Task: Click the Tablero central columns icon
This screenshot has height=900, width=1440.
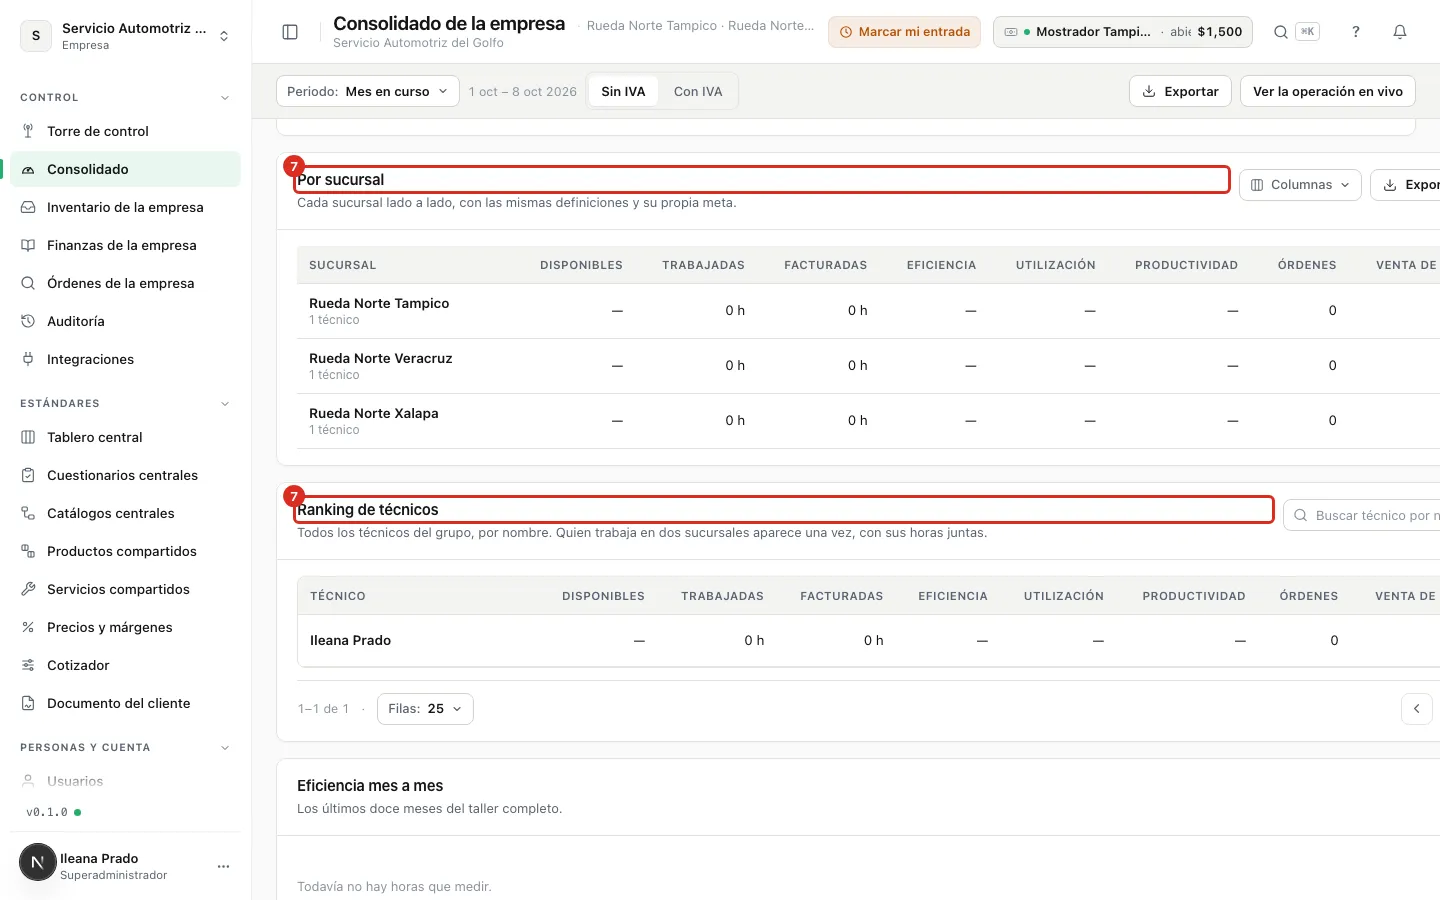Action: coord(28,437)
